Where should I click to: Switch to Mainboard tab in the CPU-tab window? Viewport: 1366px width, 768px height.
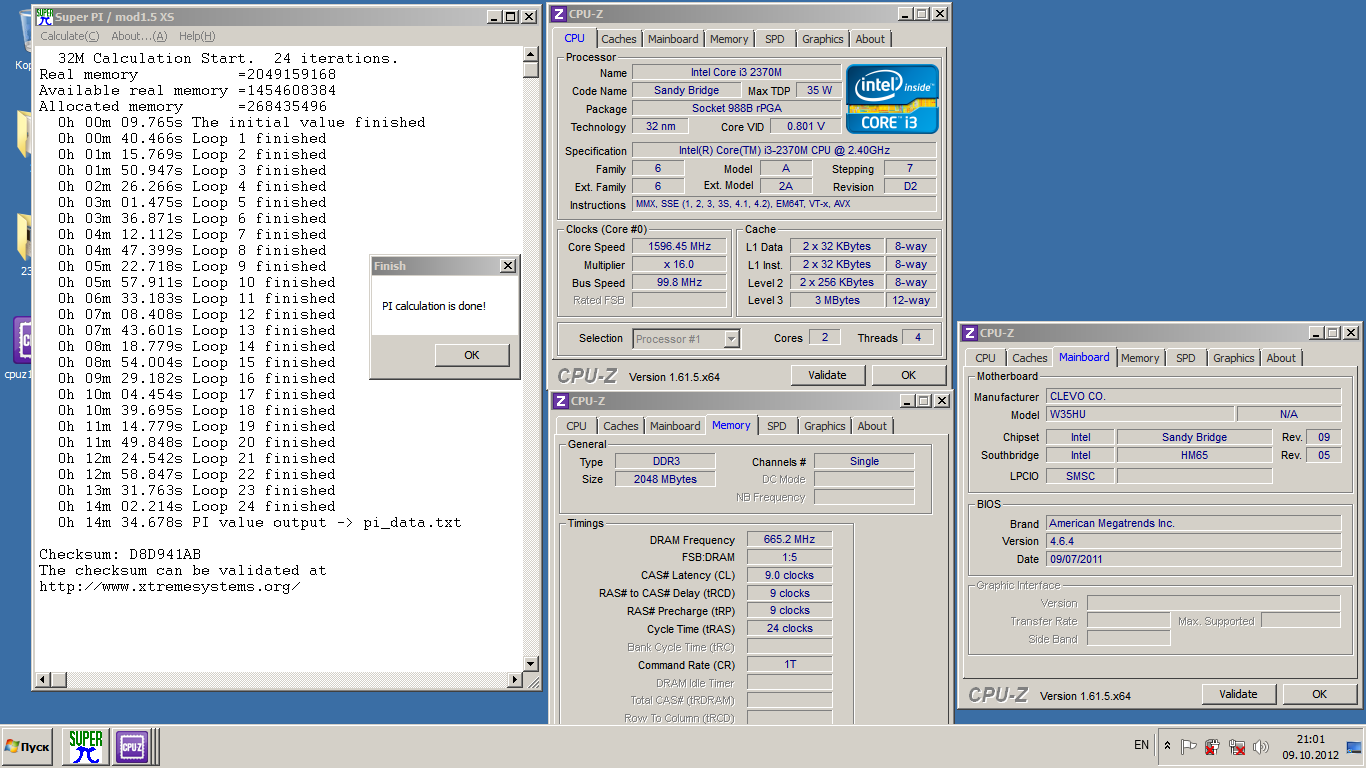click(x=673, y=39)
